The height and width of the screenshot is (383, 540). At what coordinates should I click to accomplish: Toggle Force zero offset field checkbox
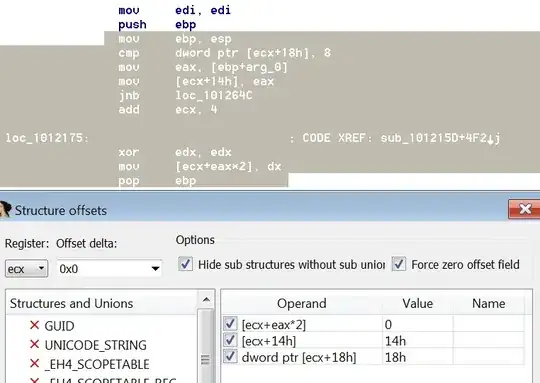coord(398,265)
